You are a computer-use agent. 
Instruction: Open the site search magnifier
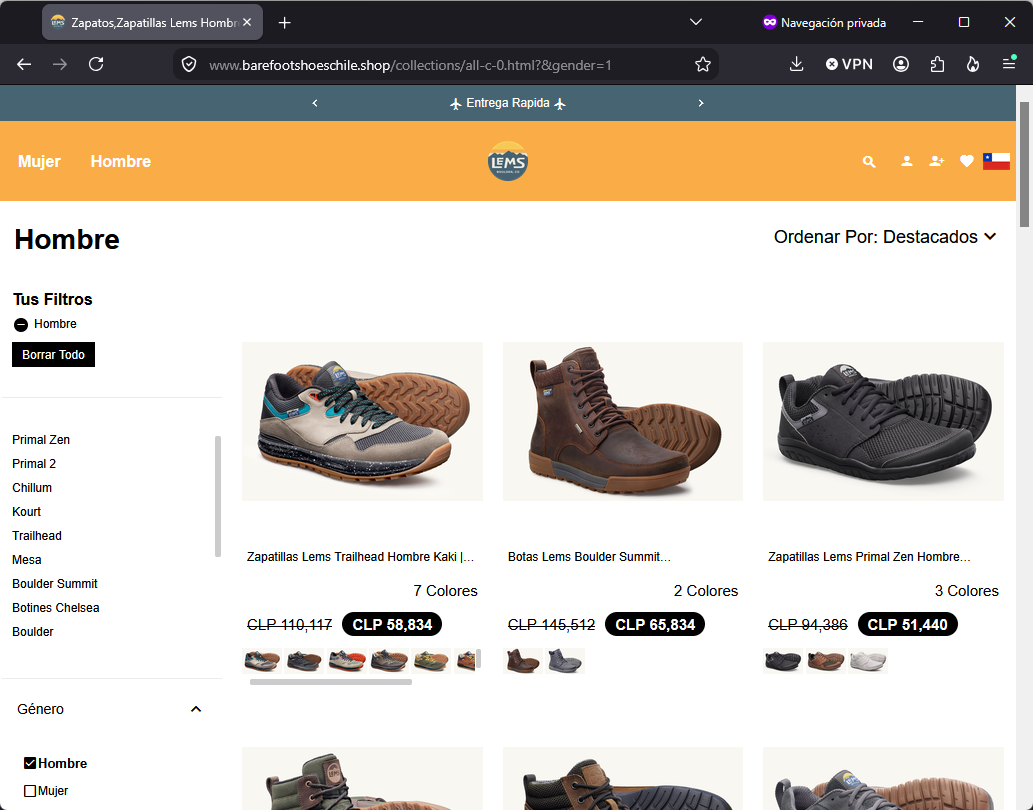[869, 161]
